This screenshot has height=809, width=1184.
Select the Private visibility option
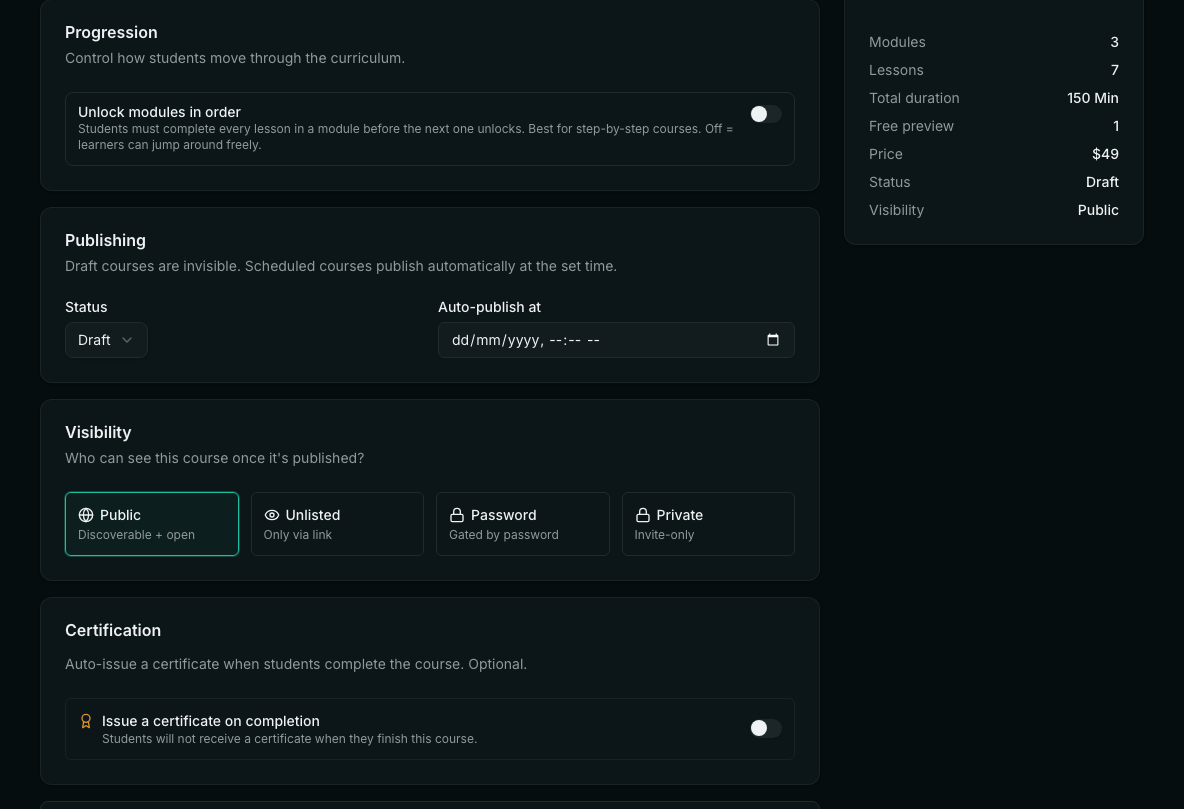[708, 524]
